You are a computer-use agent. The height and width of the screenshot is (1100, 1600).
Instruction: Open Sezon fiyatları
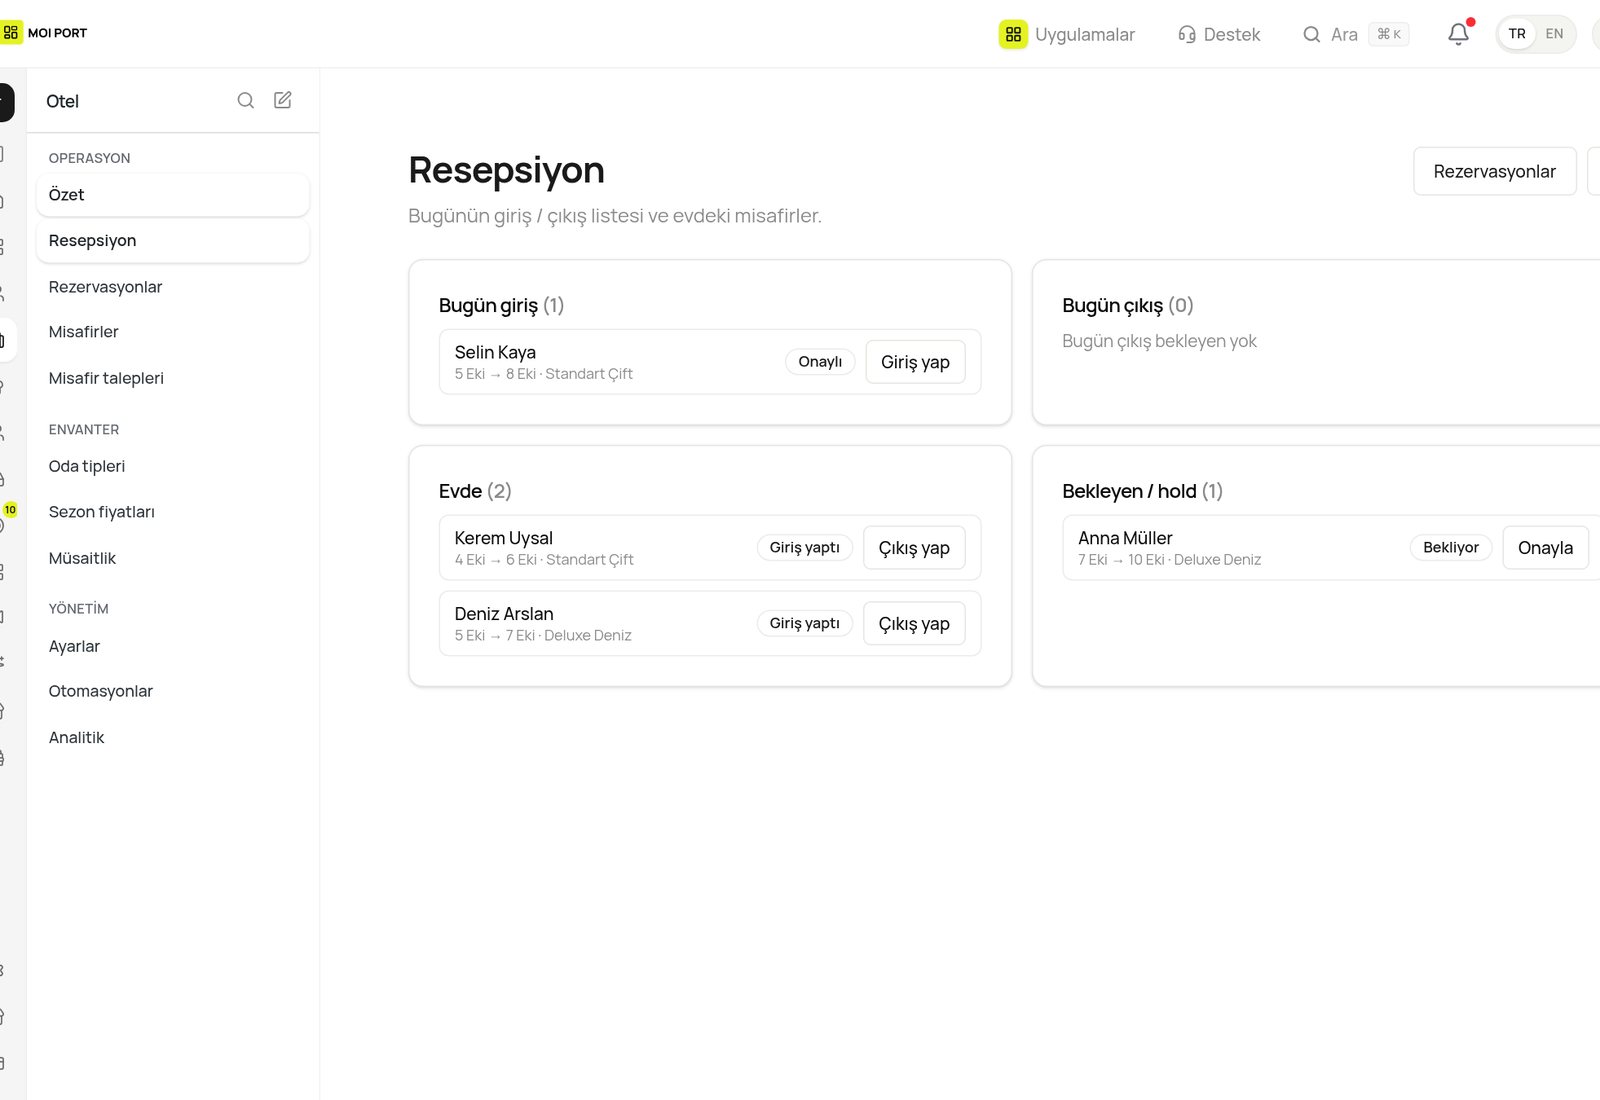tap(173, 512)
